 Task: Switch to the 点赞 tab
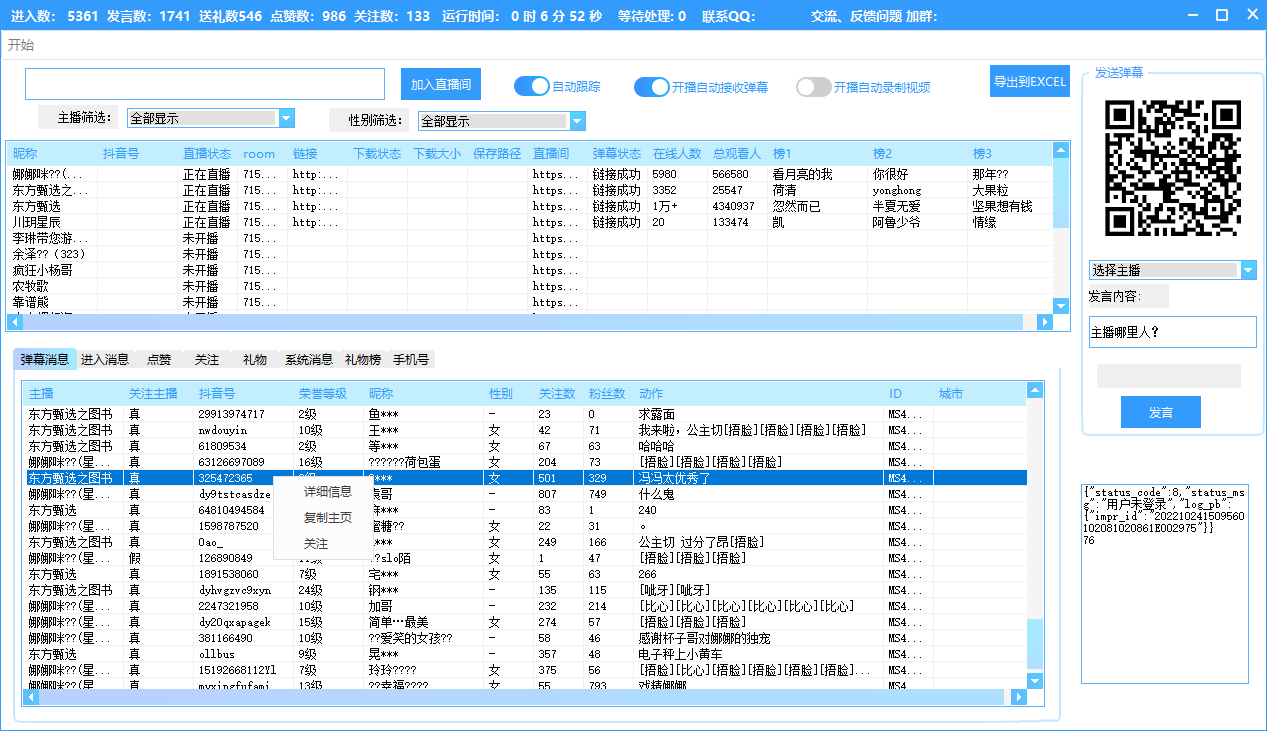click(x=159, y=359)
